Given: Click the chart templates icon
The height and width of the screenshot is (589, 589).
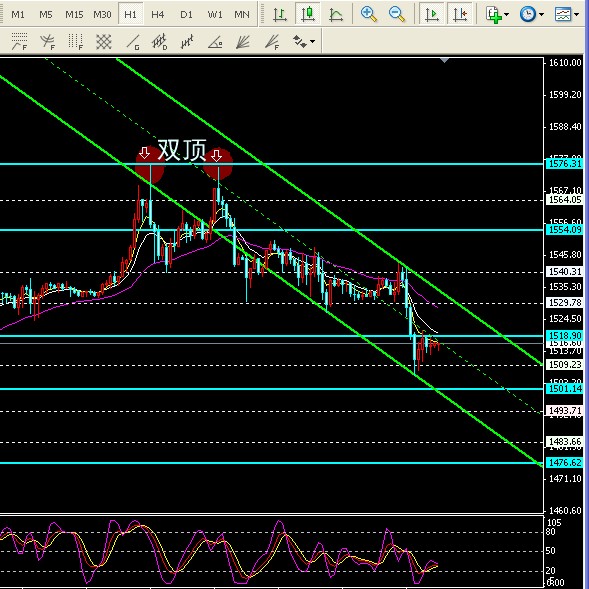Looking at the screenshot, I should [563, 14].
